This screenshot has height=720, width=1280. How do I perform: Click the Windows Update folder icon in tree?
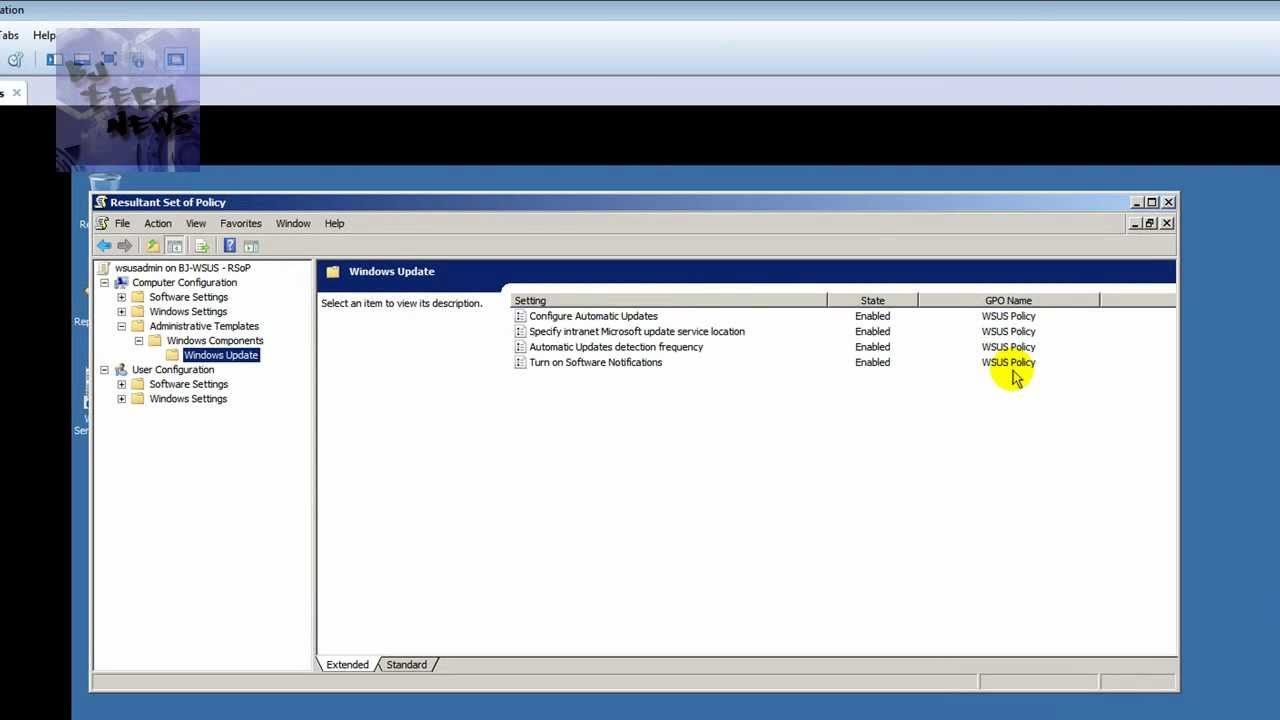coord(172,355)
